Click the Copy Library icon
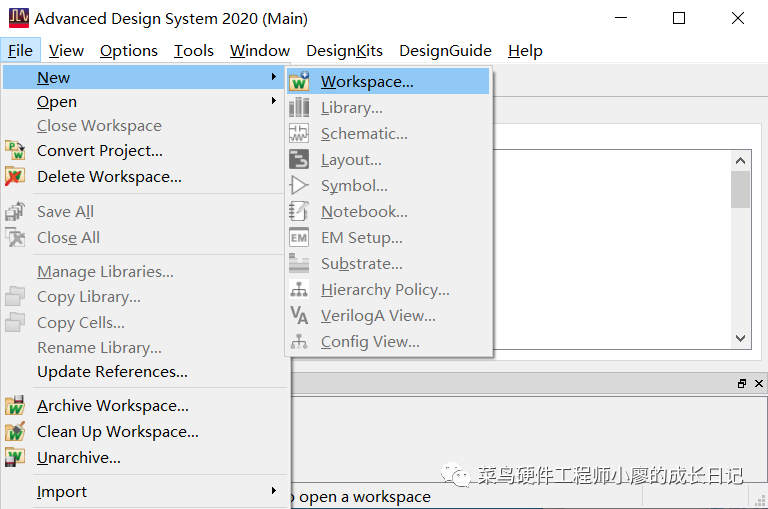Image resolution: width=768 pixels, height=509 pixels. (x=15, y=296)
